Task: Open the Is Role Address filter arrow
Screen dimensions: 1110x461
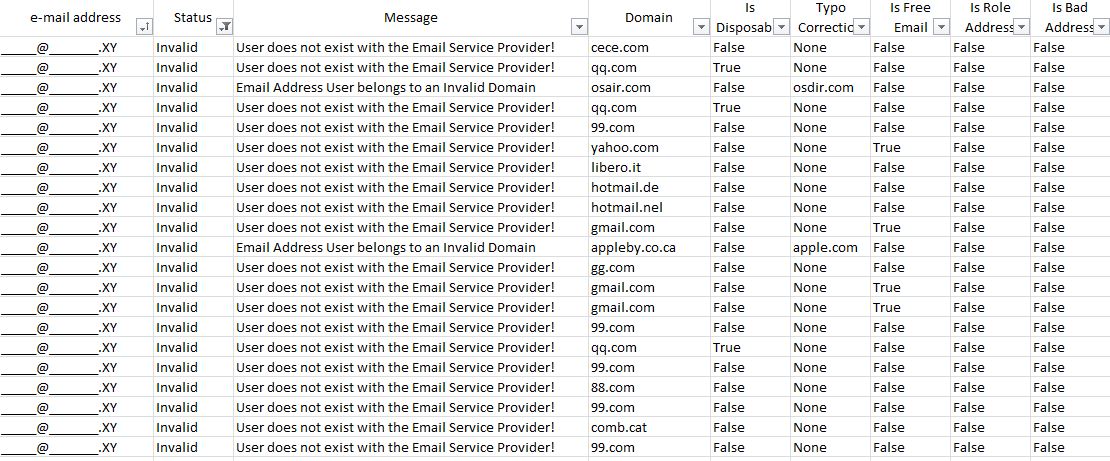Action: pos(1022,27)
